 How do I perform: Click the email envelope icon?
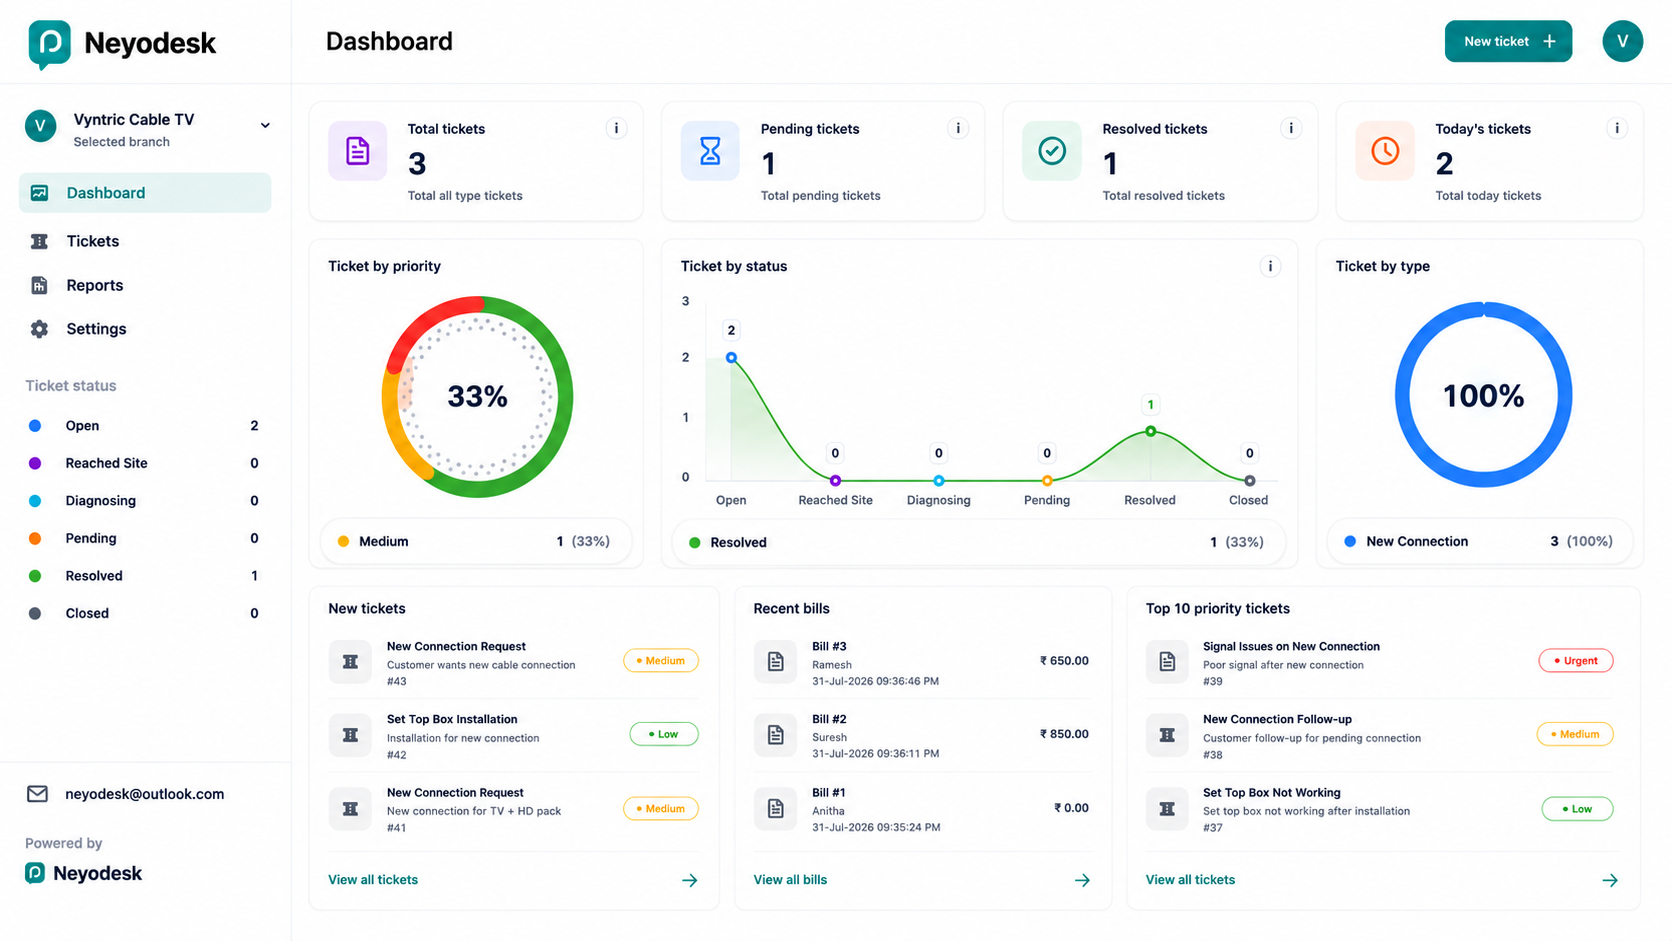tap(37, 794)
